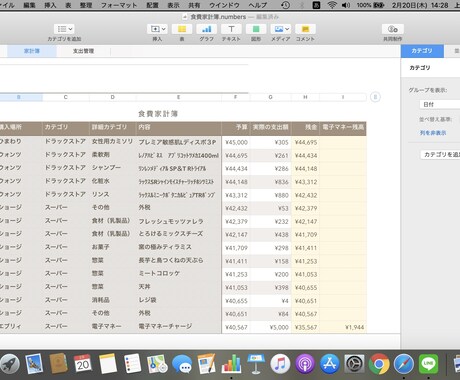Show battery status in menu bar

pyautogui.click(x=370, y=5)
